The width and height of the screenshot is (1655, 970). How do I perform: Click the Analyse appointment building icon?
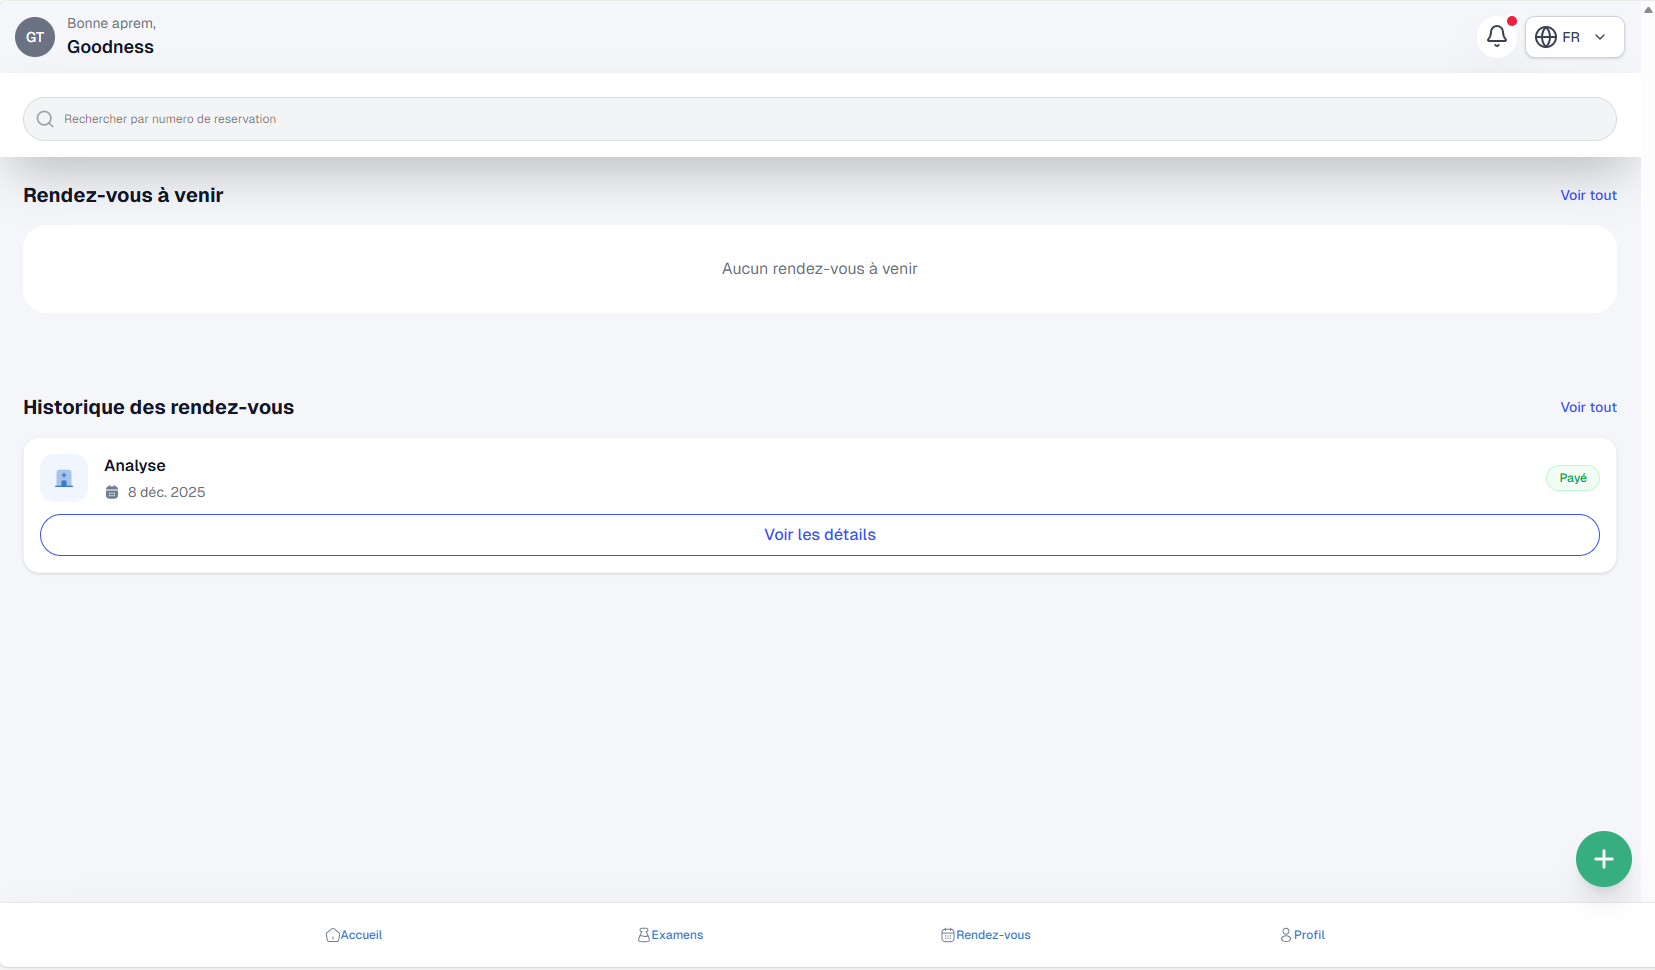tap(64, 478)
